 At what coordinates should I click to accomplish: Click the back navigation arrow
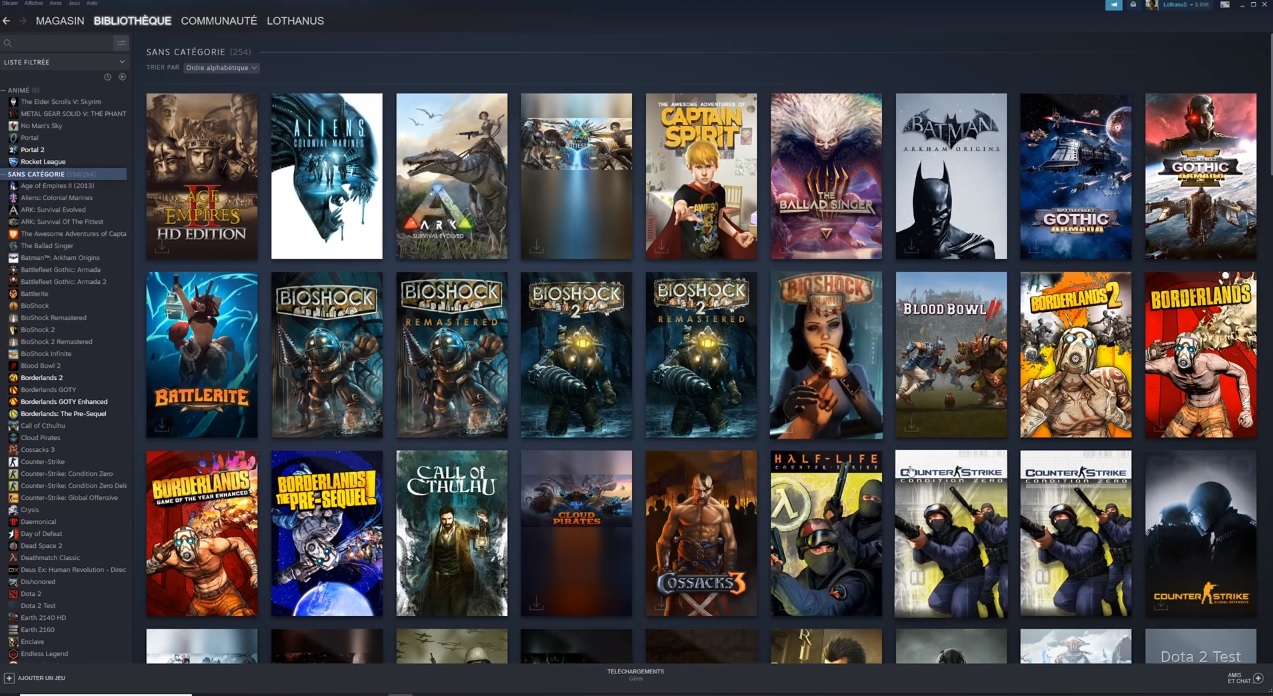coord(7,21)
